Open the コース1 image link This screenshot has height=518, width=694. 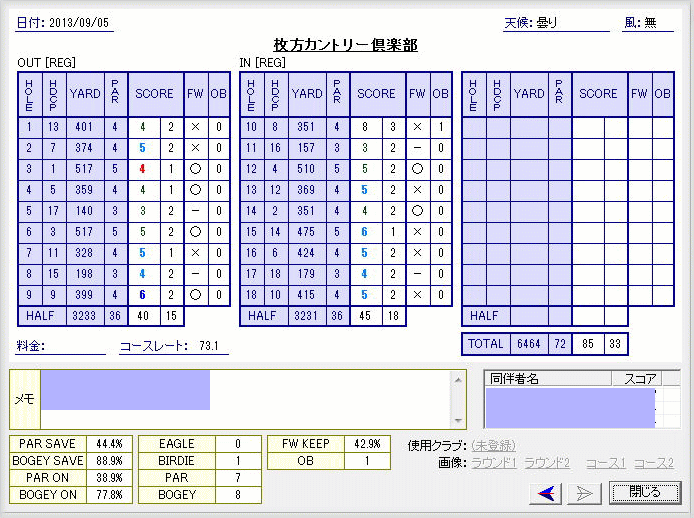pyautogui.click(x=605, y=463)
